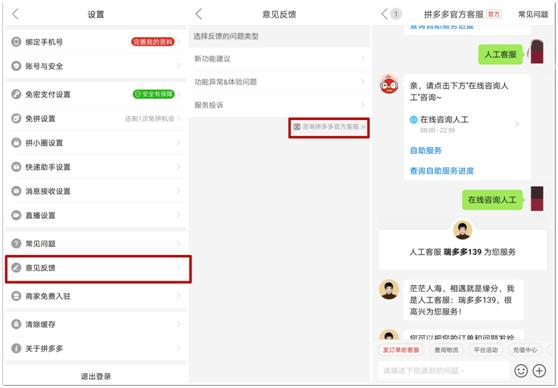Viewport: 558px width, 388px height.
Task: Go back from the 拼多多官方客服 chat
Action: [x=384, y=14]
